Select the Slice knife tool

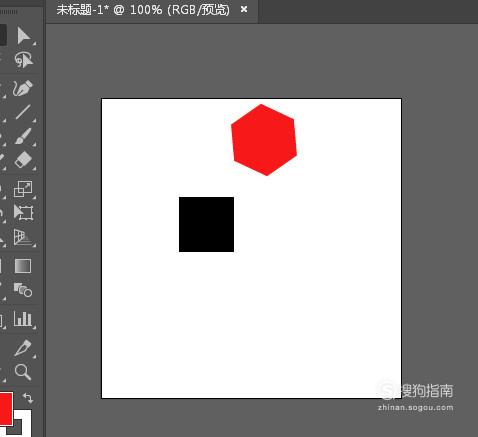click(23, 348)
